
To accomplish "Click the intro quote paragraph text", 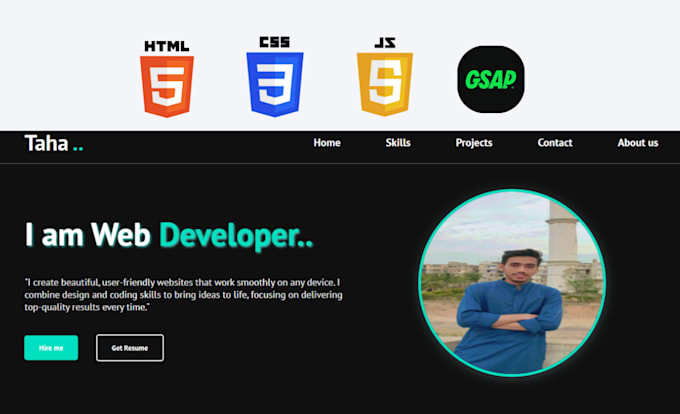I will pos(183,295).
